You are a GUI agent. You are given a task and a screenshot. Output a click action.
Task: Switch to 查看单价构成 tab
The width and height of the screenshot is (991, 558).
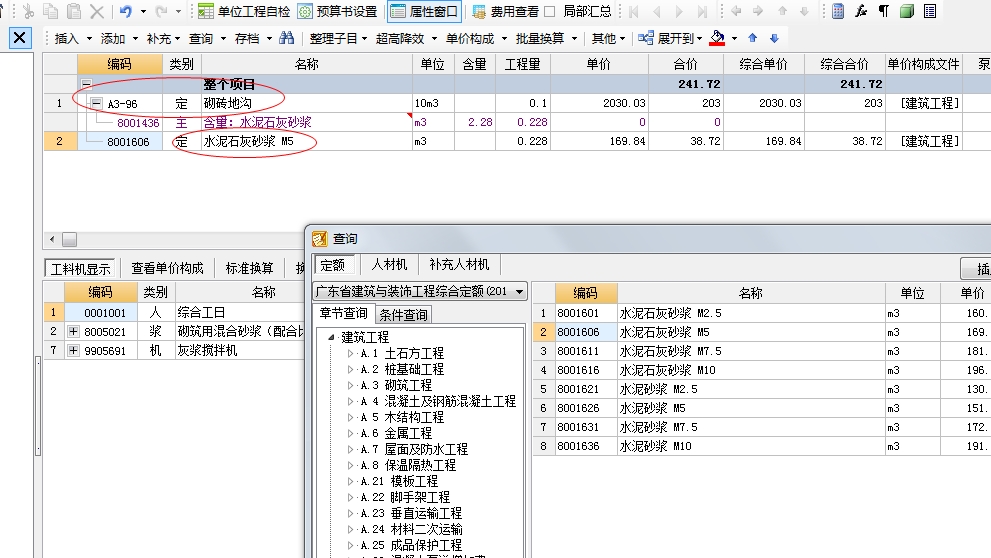167,269
